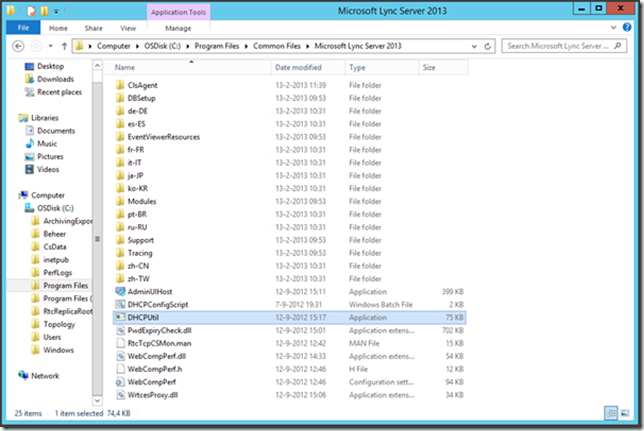Sort by the Size column header

coord(444,67)
